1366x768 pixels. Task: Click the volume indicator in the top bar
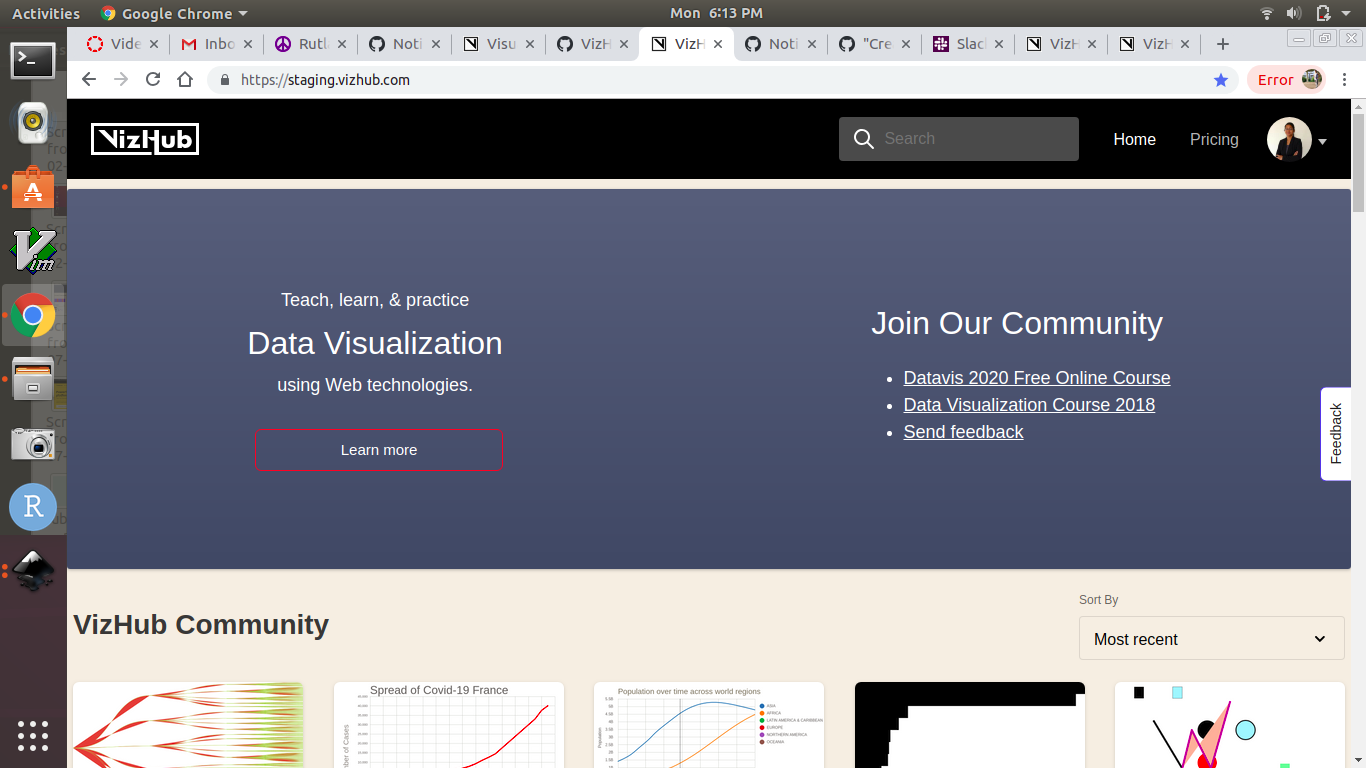click(1295, 13)
